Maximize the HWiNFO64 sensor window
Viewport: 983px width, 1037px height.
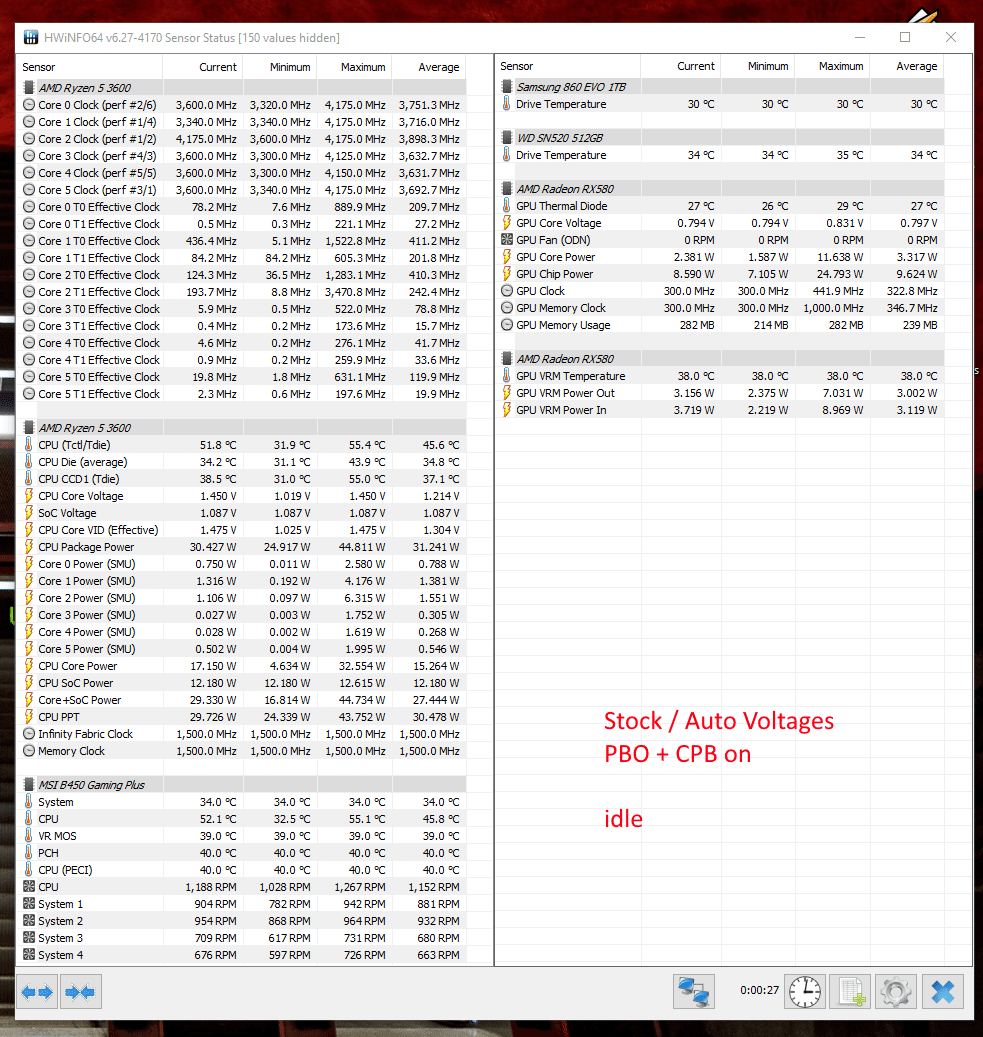coord(905,37)
